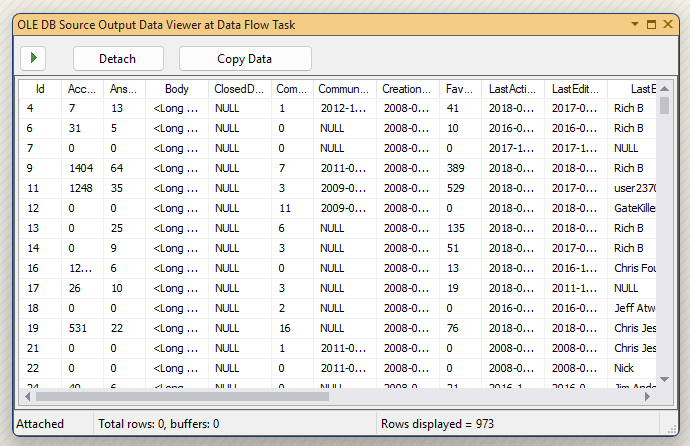Click Attached status bar text
Screen dimensions: 690x446
(x=40, y=424)
